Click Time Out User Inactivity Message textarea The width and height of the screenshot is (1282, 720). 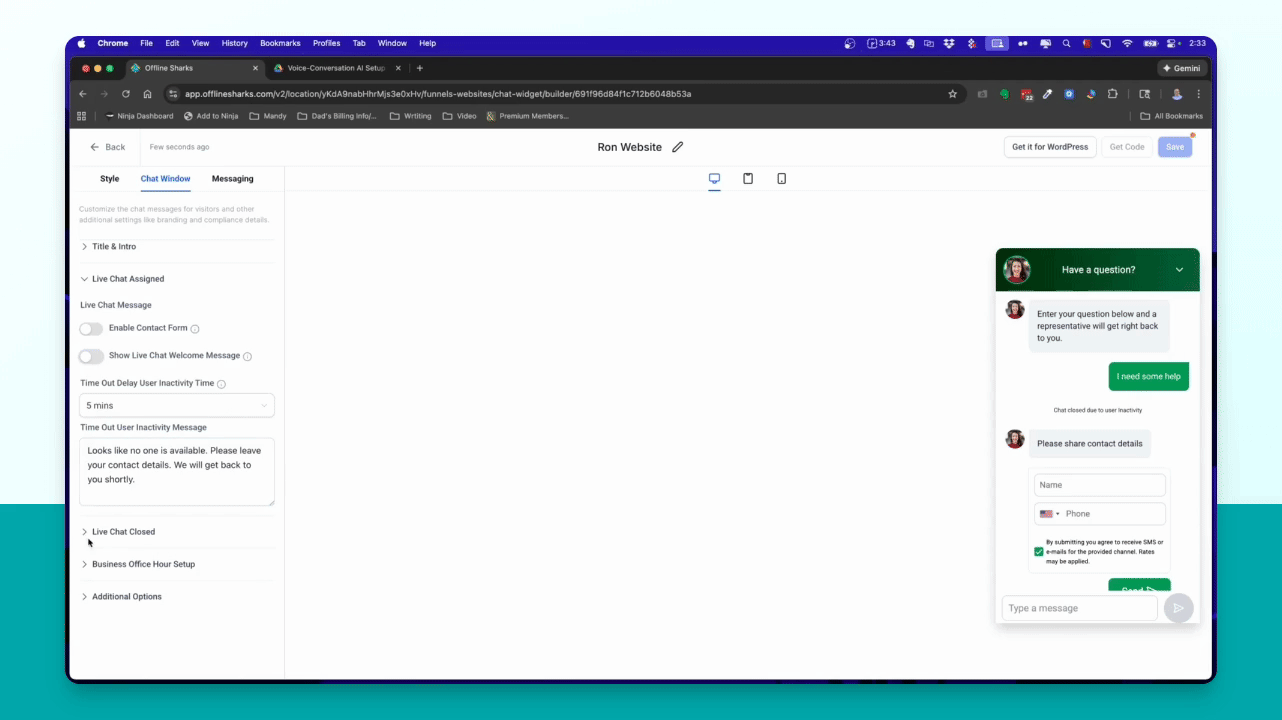(x=177, y=472)
